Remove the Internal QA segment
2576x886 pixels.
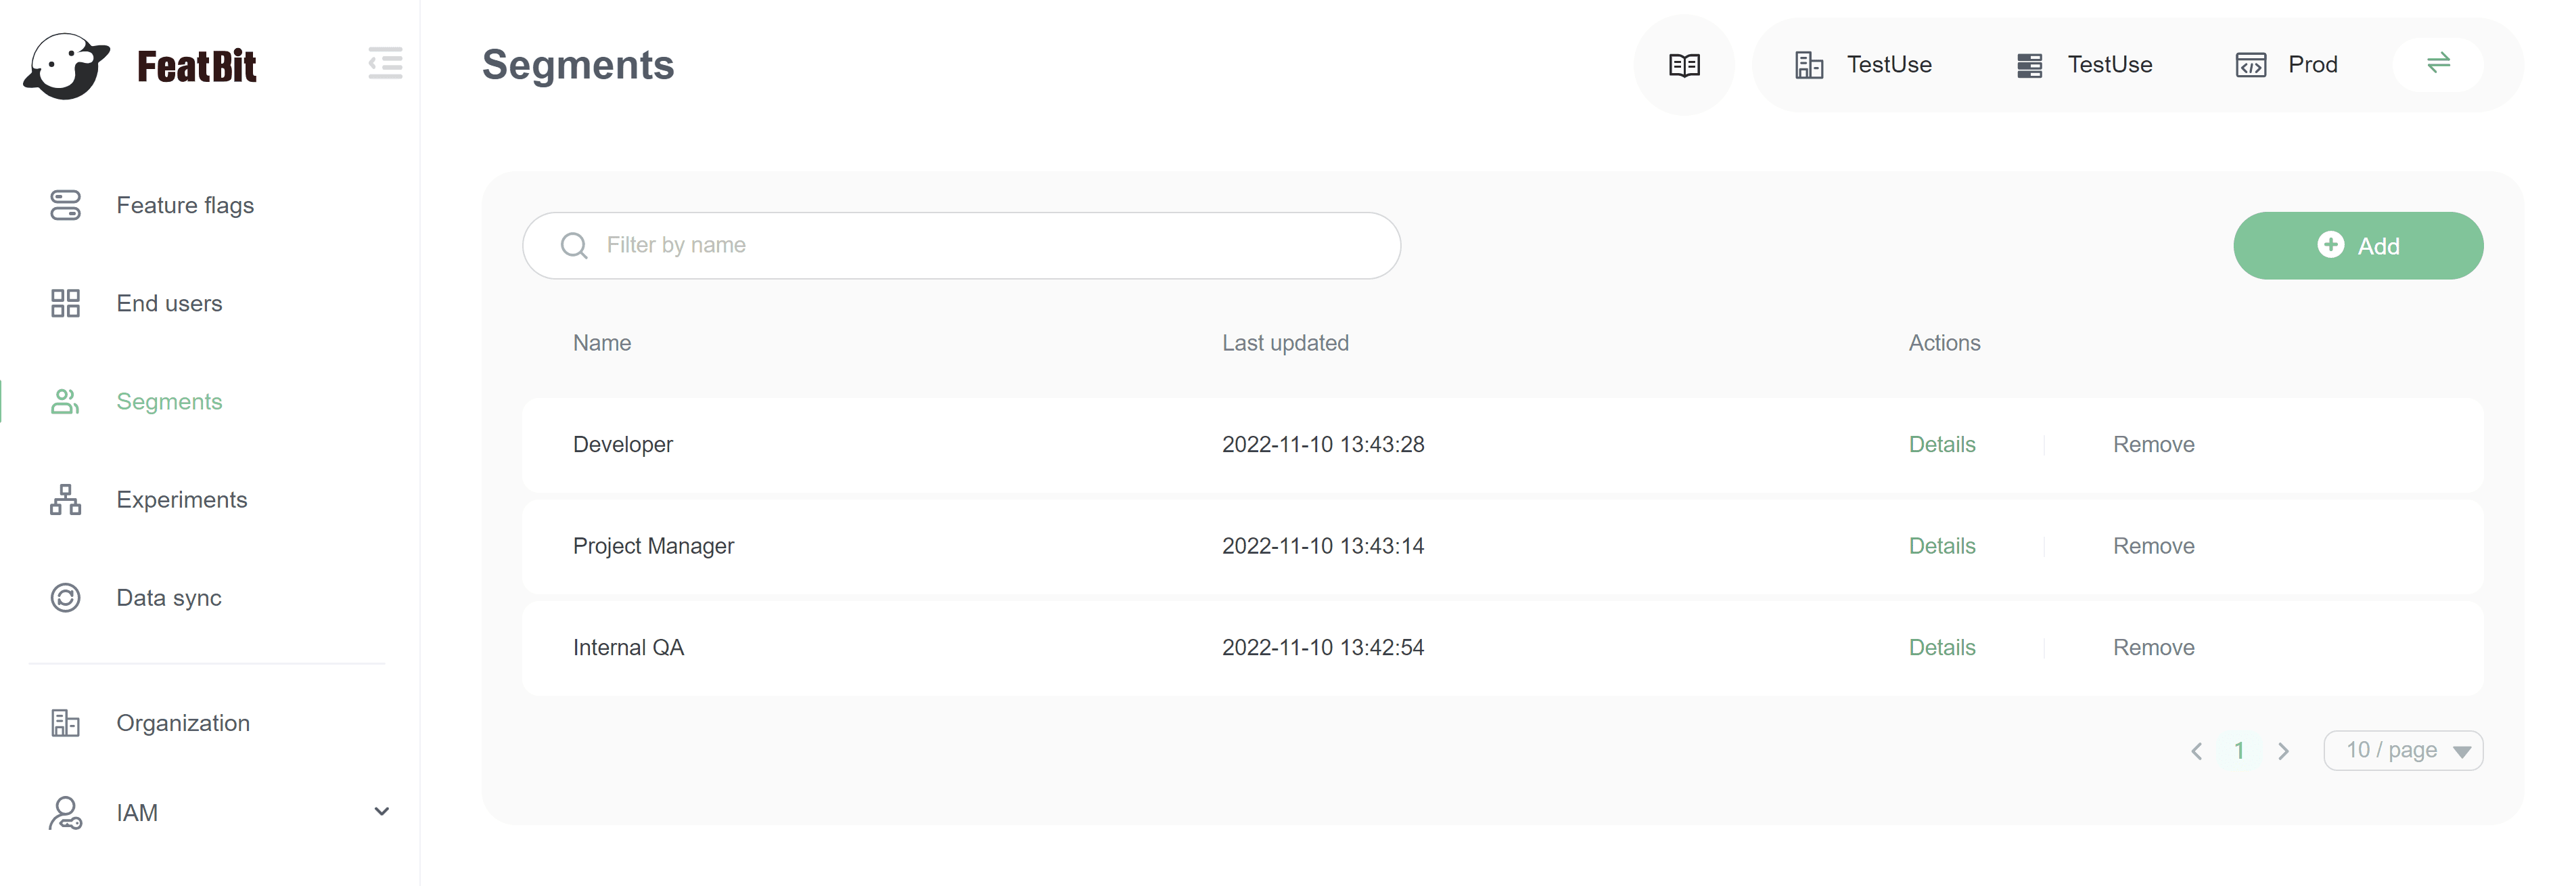[x=2153, y=647]
